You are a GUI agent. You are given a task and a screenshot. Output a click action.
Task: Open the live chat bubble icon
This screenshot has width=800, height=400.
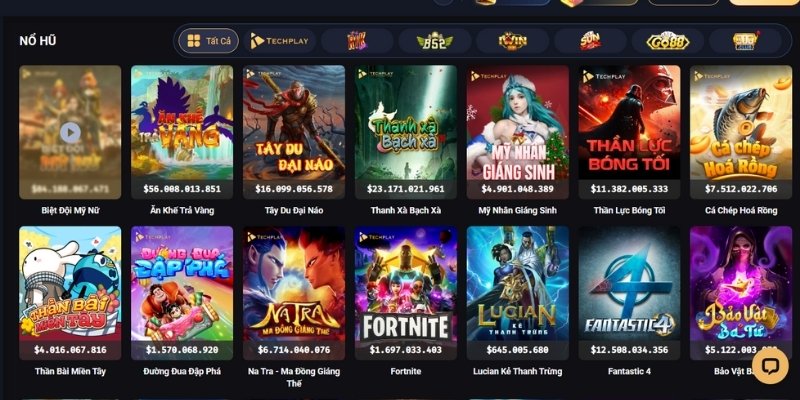coord(770,366)
